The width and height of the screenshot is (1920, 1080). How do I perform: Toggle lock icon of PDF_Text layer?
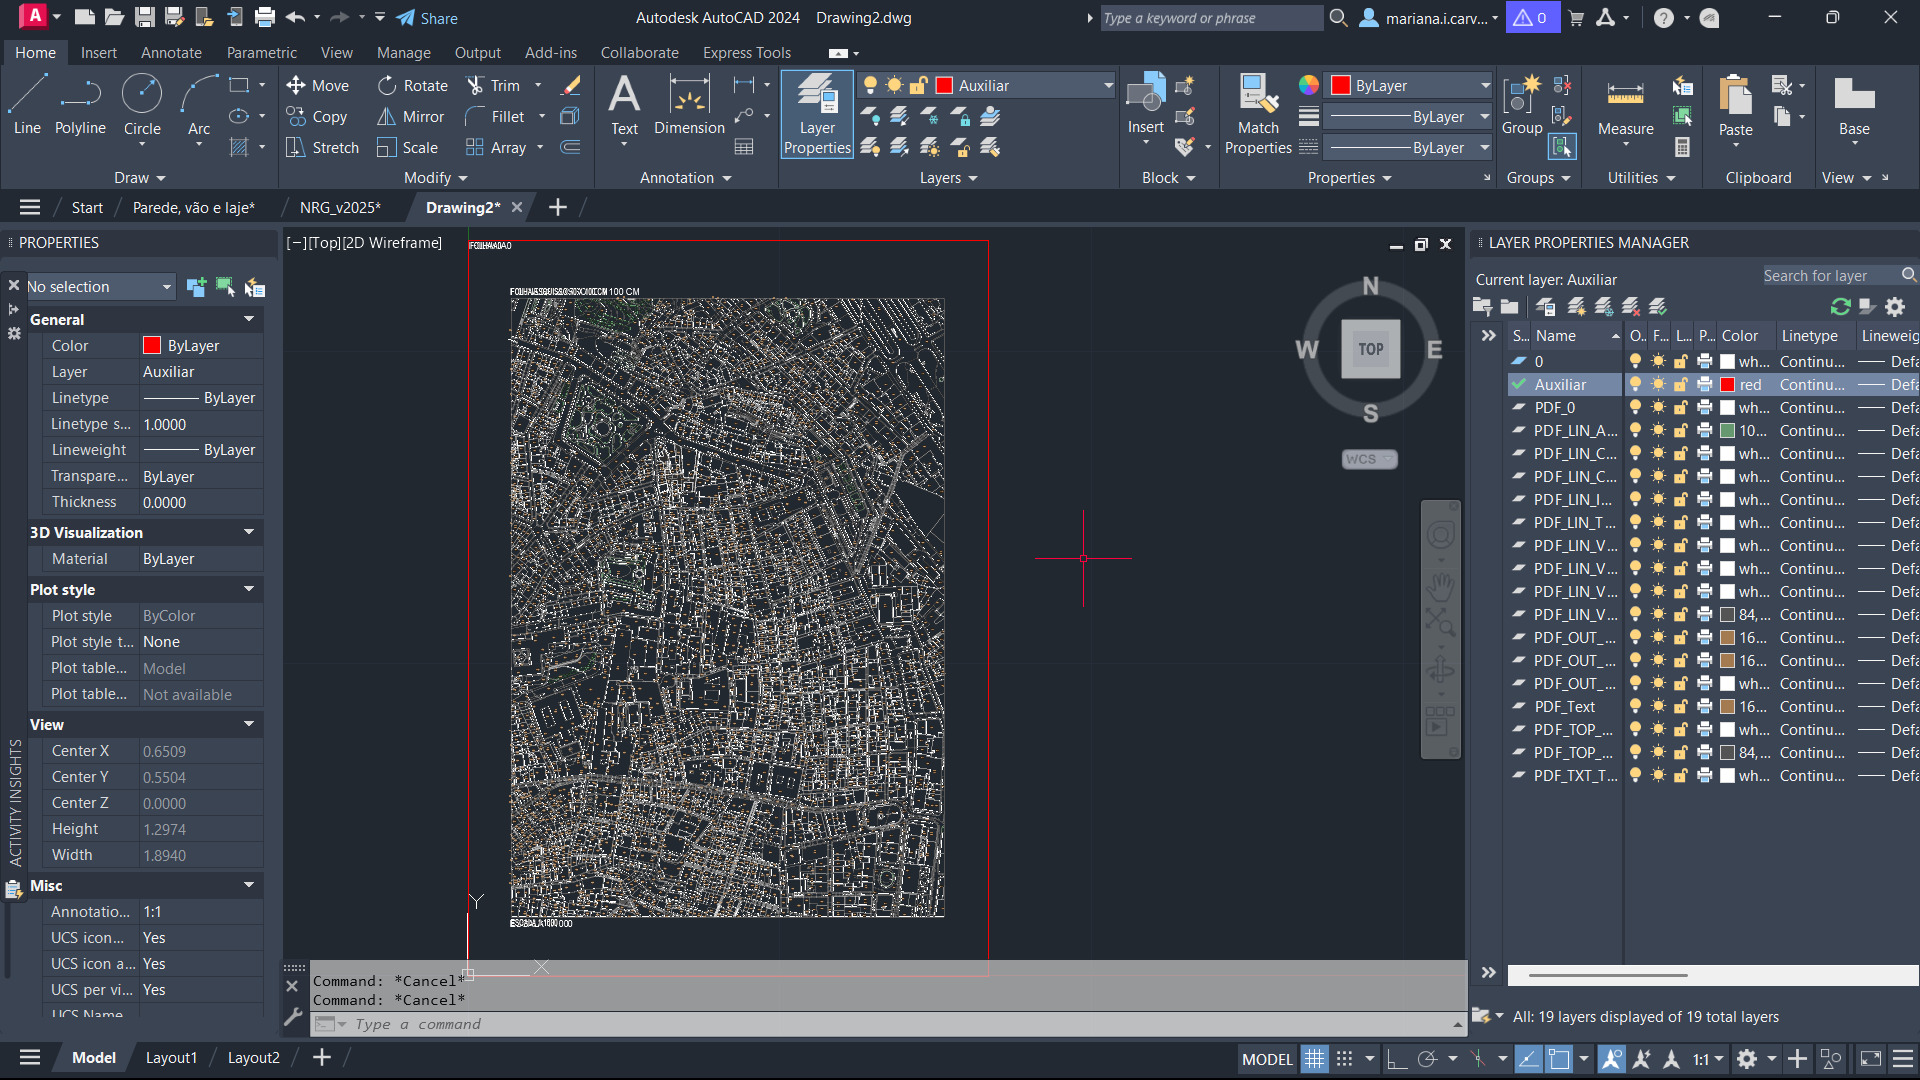click(1681, 707)
